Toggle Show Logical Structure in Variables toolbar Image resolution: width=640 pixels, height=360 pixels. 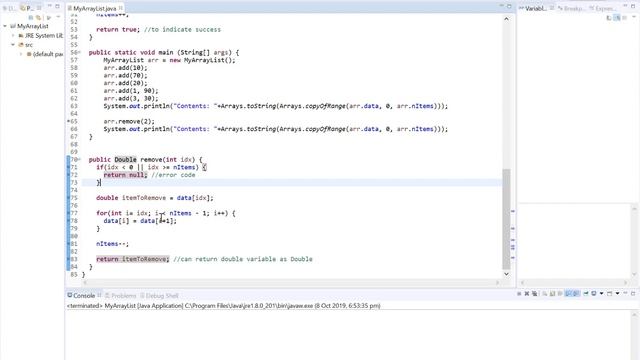[617, 18]
